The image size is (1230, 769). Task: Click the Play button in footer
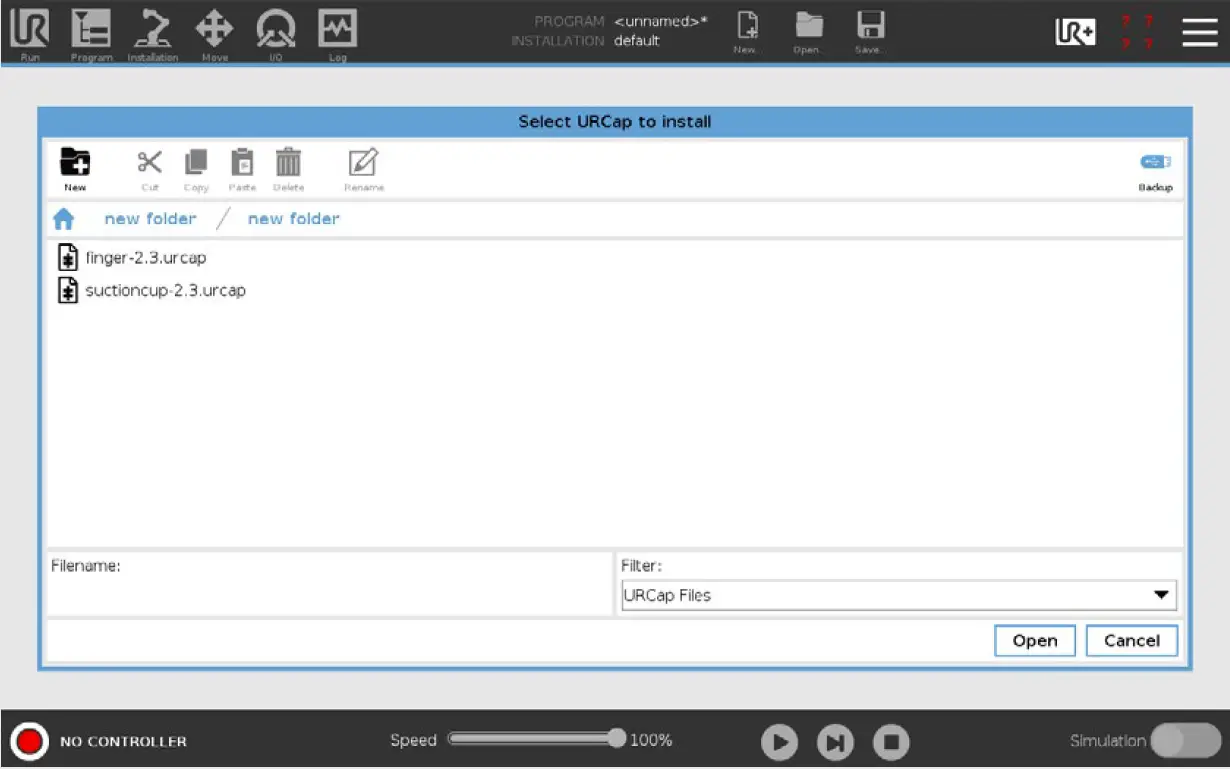[x=779, y=742]
